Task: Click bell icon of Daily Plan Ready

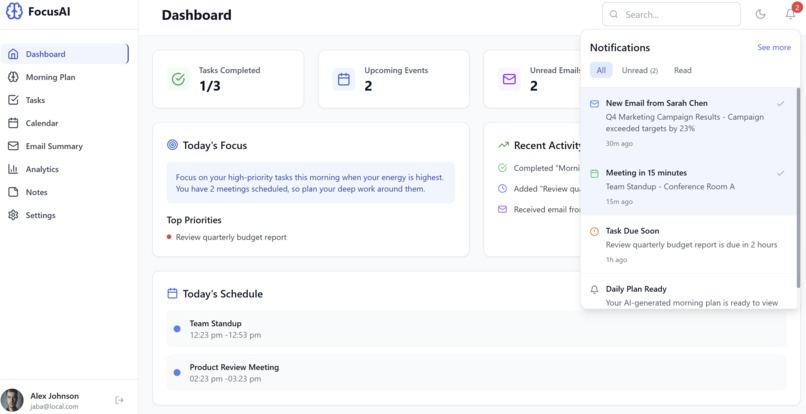Action: pos(594,290)
